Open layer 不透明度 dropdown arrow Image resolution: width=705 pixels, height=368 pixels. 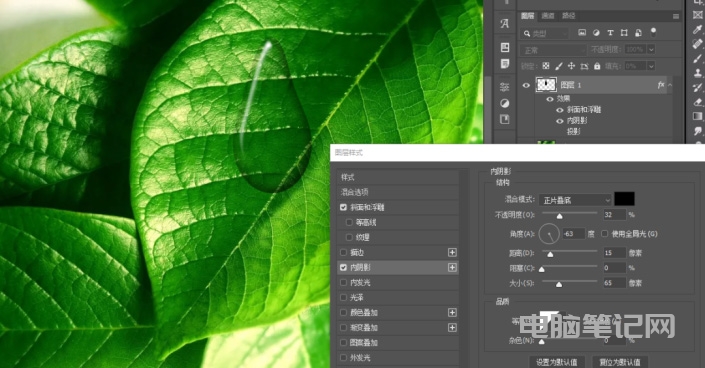[x=651, y=49]
